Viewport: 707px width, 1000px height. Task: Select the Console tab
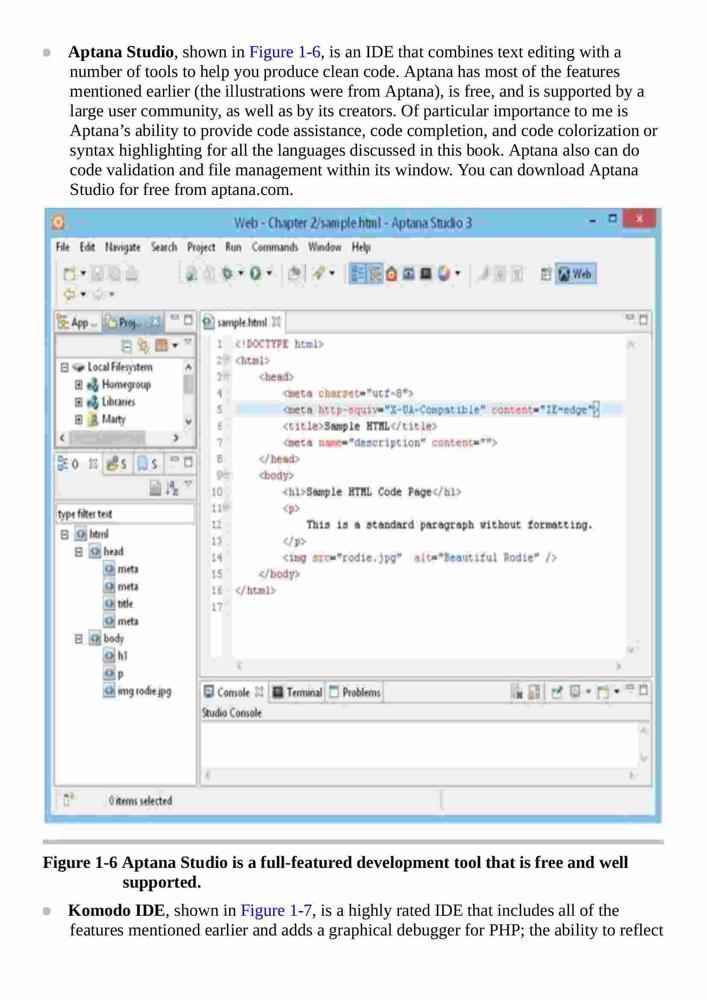point(233,692)
